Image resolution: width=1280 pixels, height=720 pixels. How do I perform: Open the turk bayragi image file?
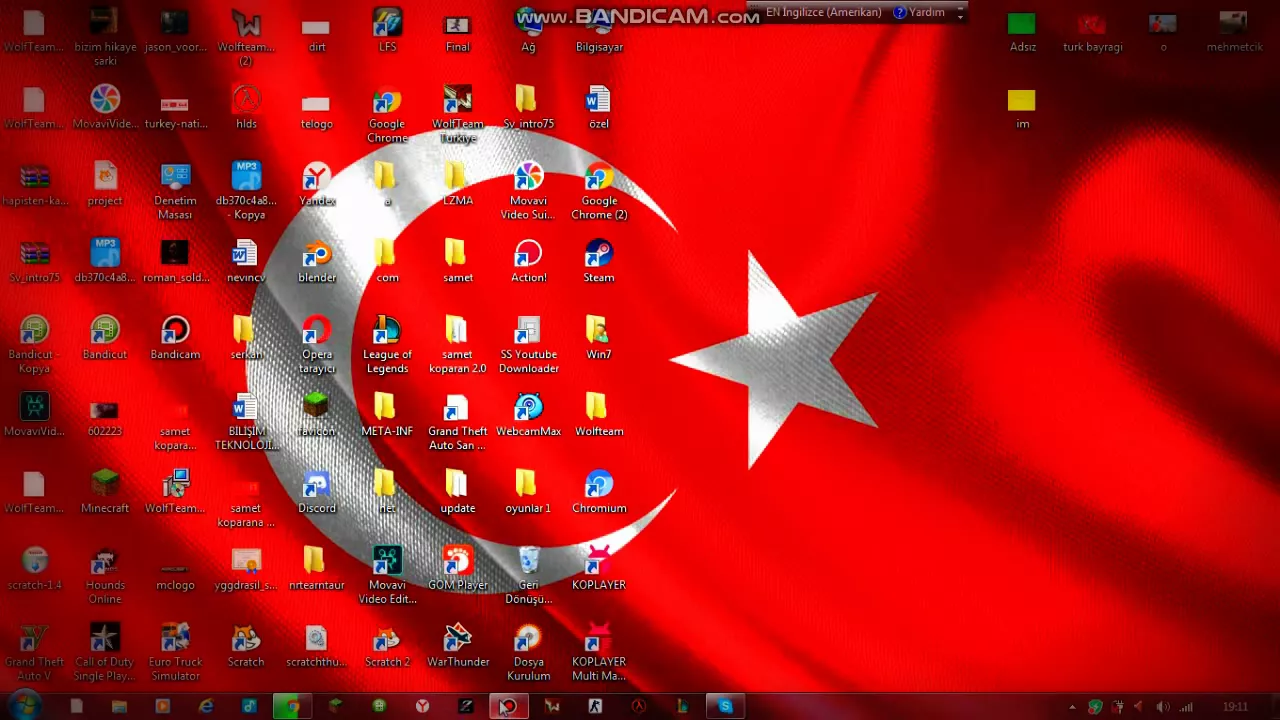click(1092, 30)
